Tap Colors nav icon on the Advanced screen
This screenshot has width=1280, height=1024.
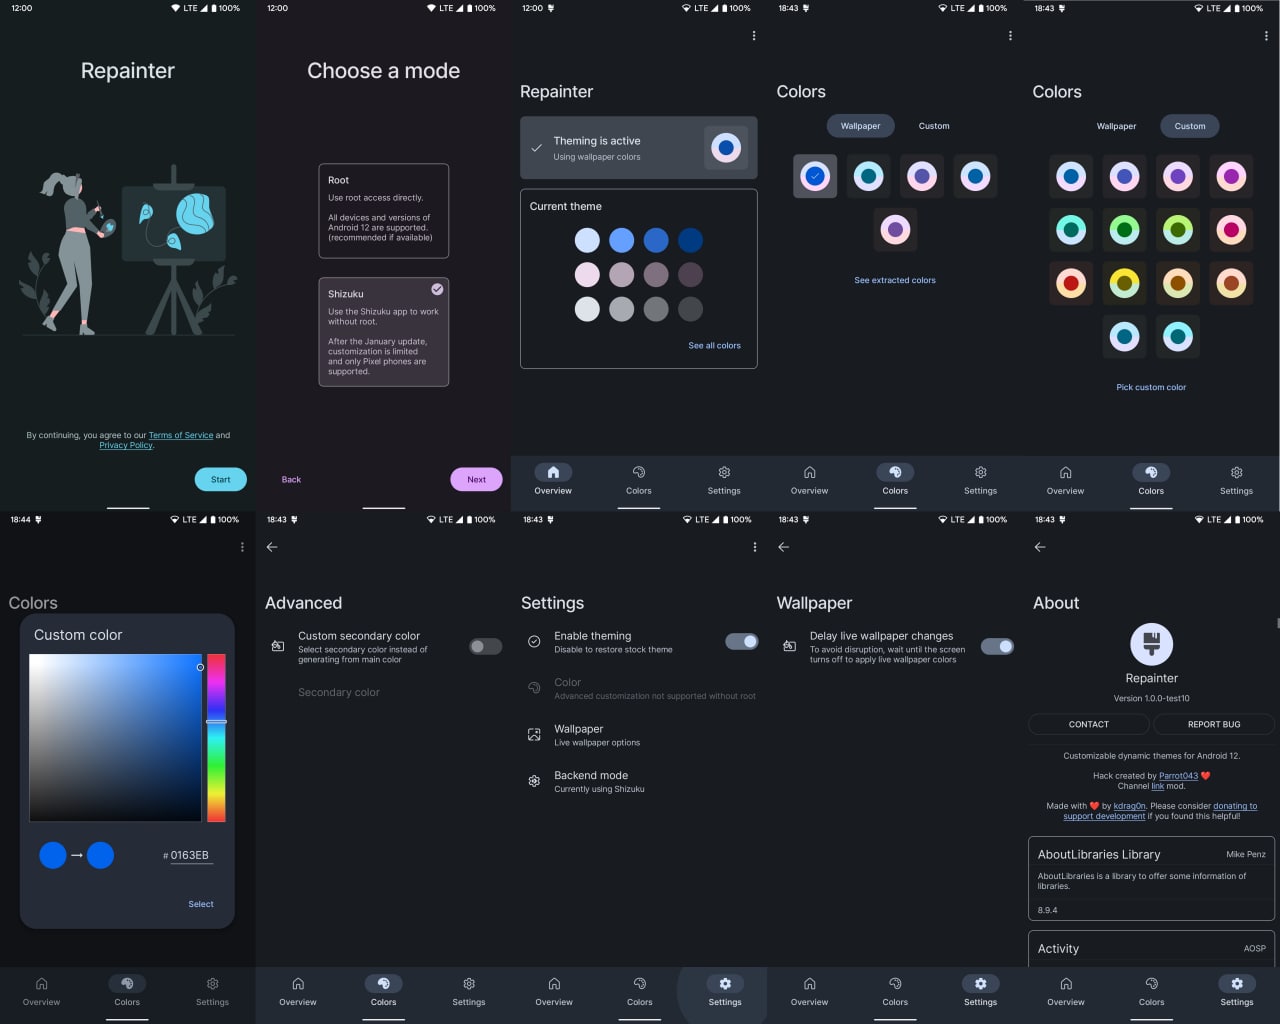(x=384, y=984)
